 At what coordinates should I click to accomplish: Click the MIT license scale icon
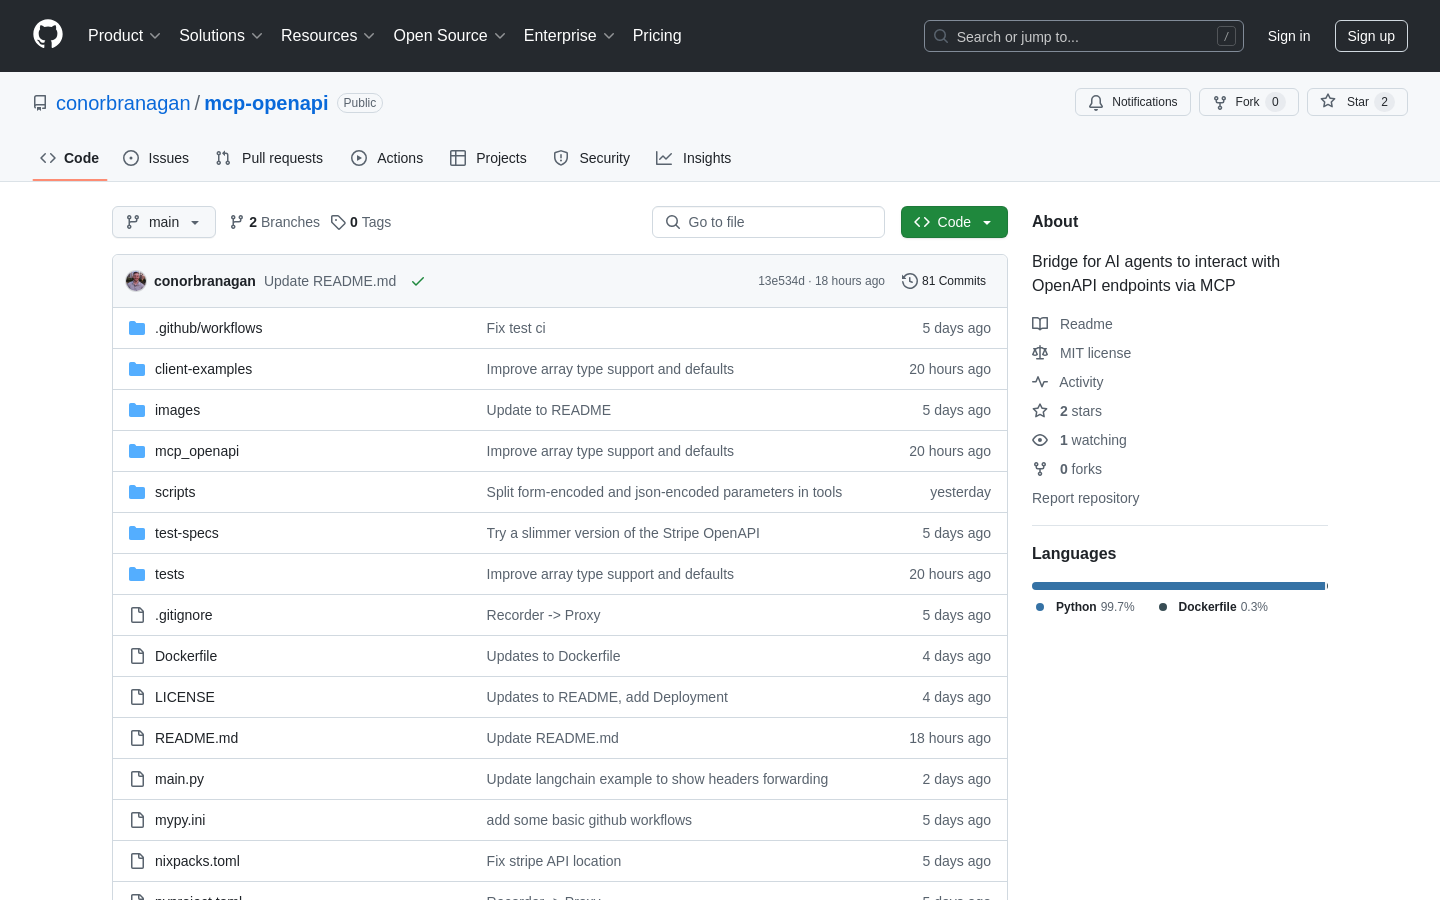tap(1040, 353)
